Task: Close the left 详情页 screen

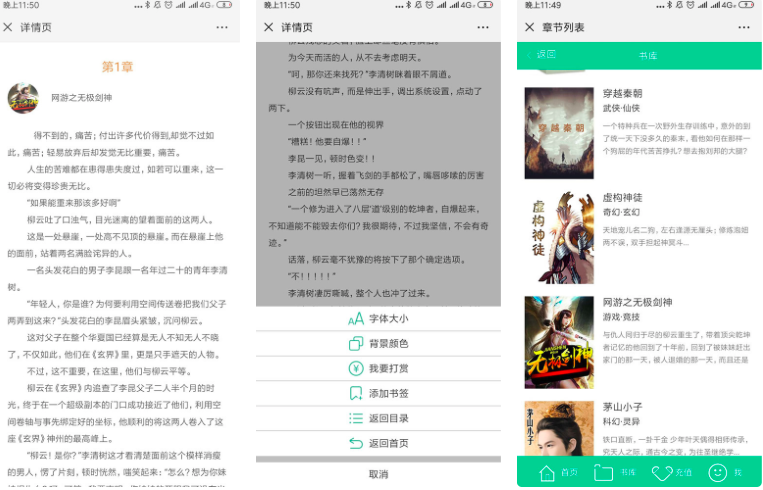Action: (9, 28)
